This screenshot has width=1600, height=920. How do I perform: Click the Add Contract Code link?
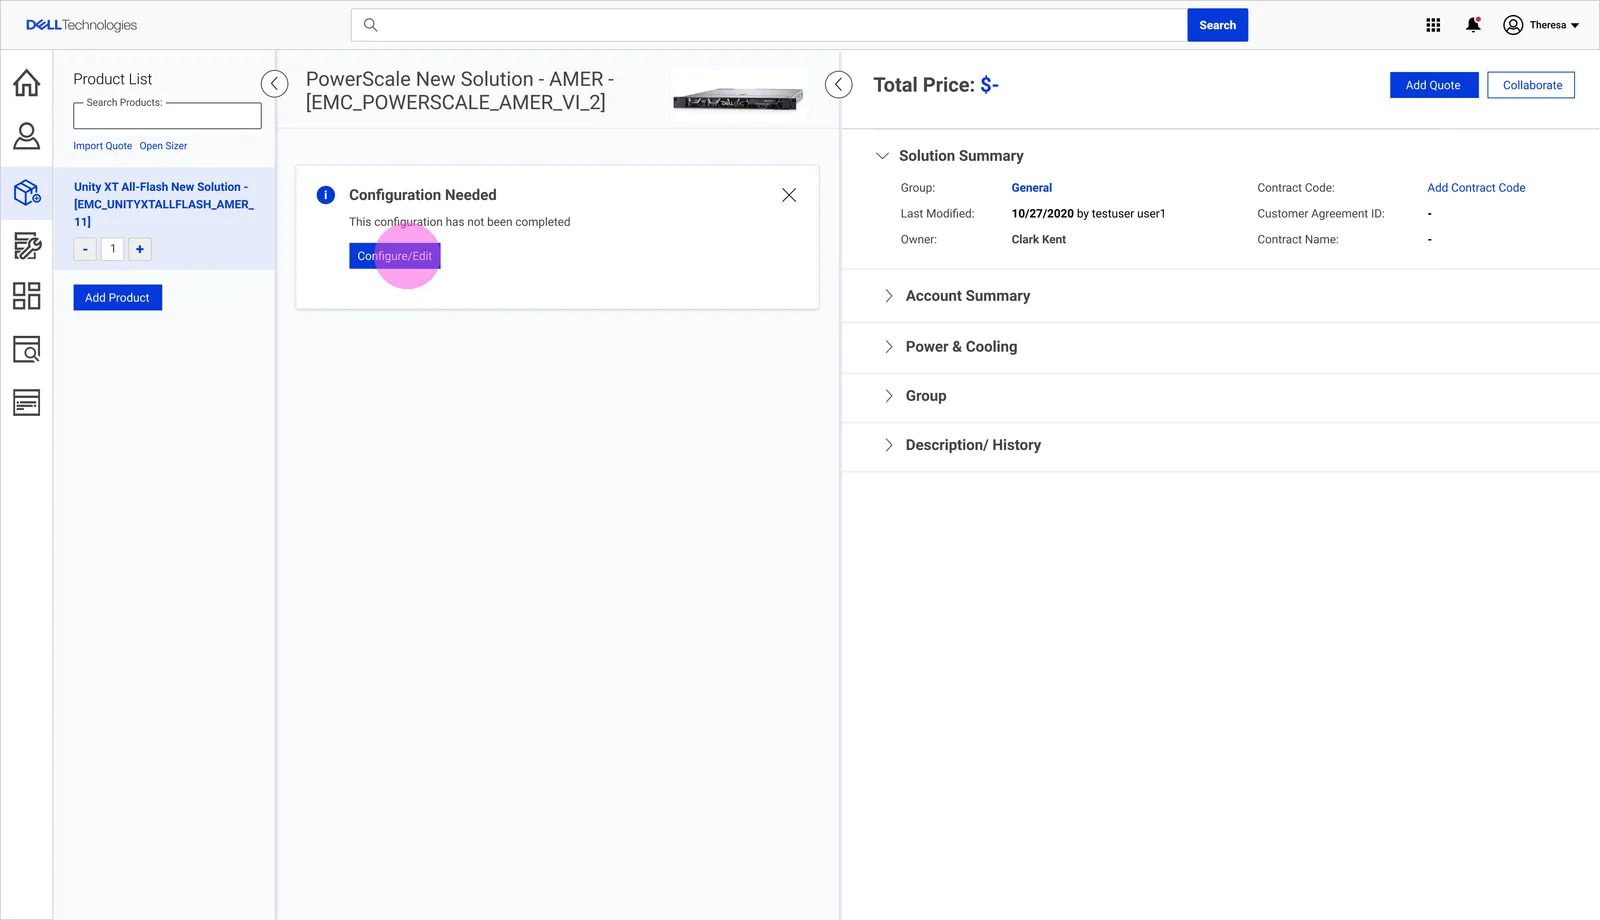[x=1476, y=188]
